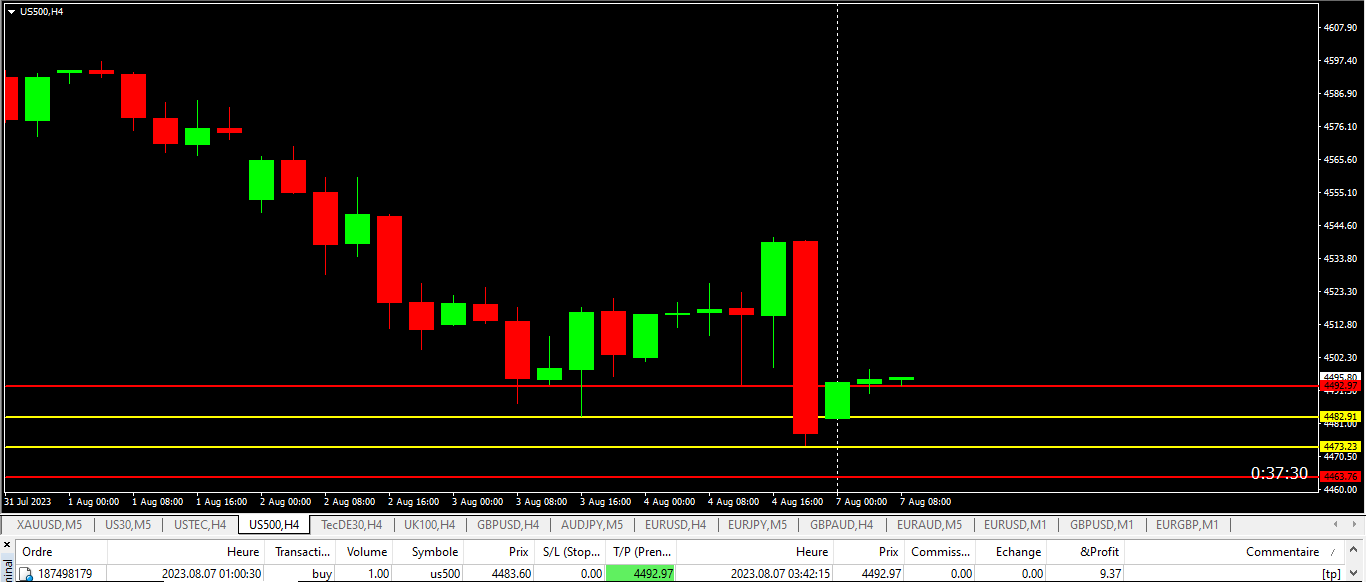Viewport: 1366px width, 582px height.
Task: Click the 'buy' transaction type cell
Action: click(x=322, y=574)
